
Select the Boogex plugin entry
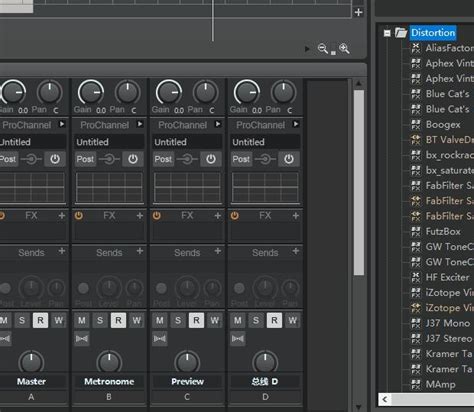pyautogui.click(x=443, y=124)
